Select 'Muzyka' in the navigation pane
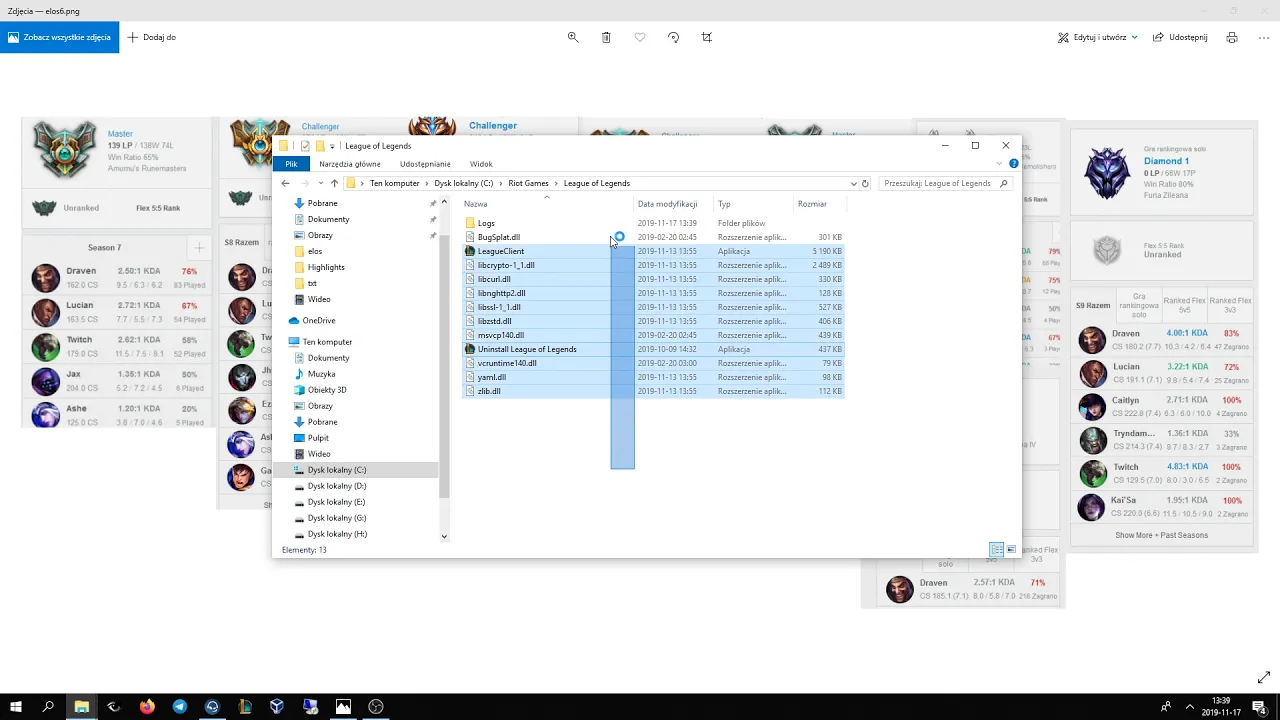This screenshot has width=1280, height=720. click(x=321, y=374)
